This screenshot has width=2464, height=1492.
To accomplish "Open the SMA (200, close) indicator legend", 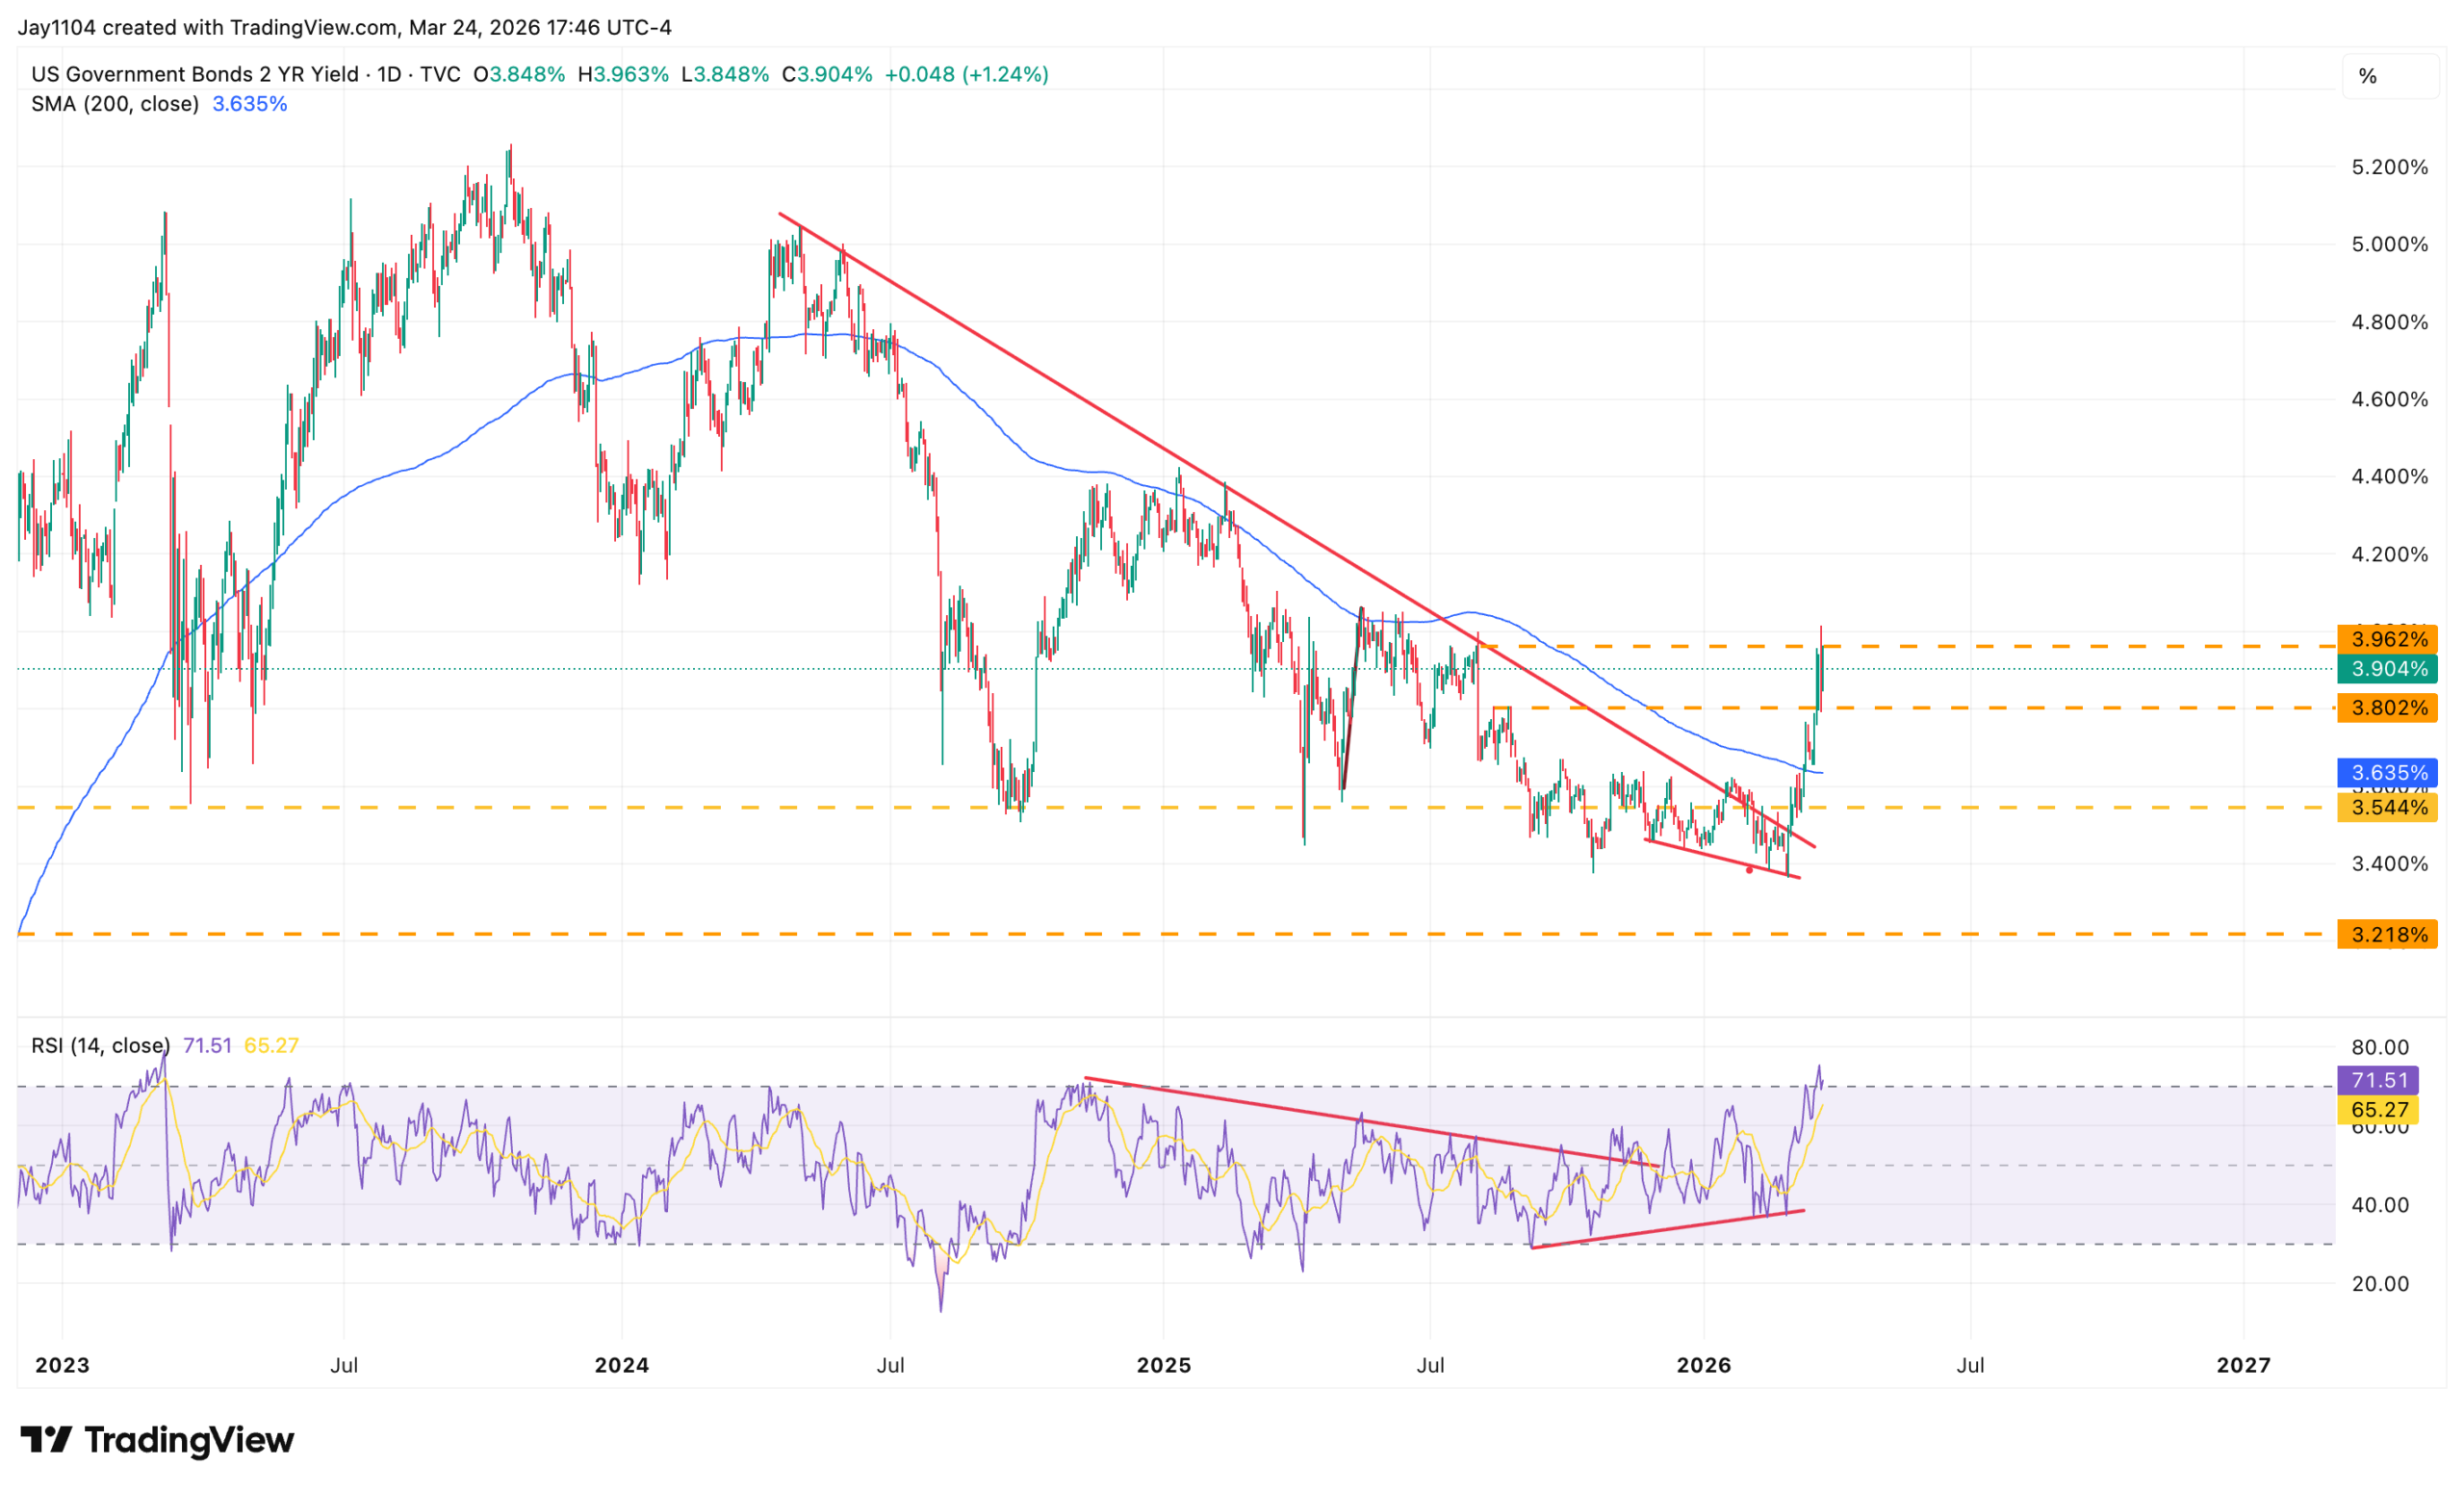I will pyautogui.click(x=115, y=104).
